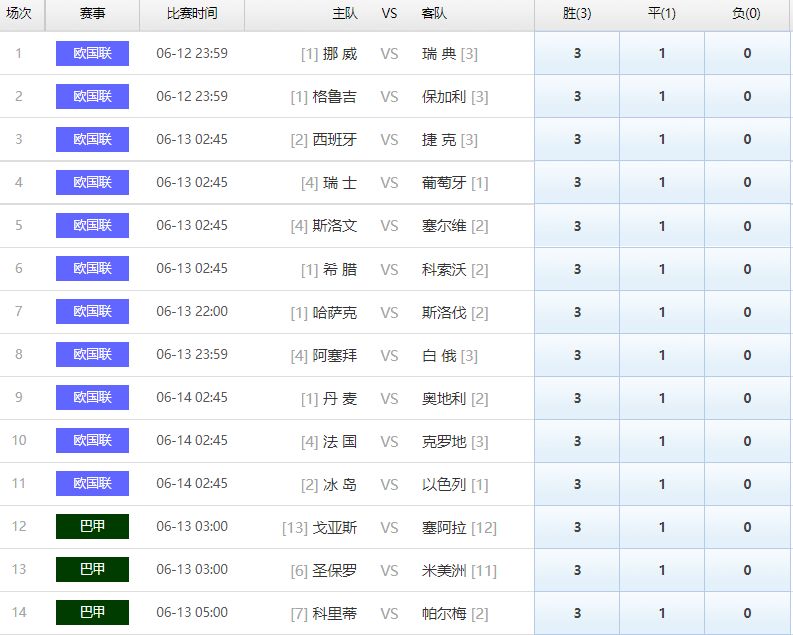
Task: Select win (3) for 希腊 vs 科索沃
Action: point(577,268)
